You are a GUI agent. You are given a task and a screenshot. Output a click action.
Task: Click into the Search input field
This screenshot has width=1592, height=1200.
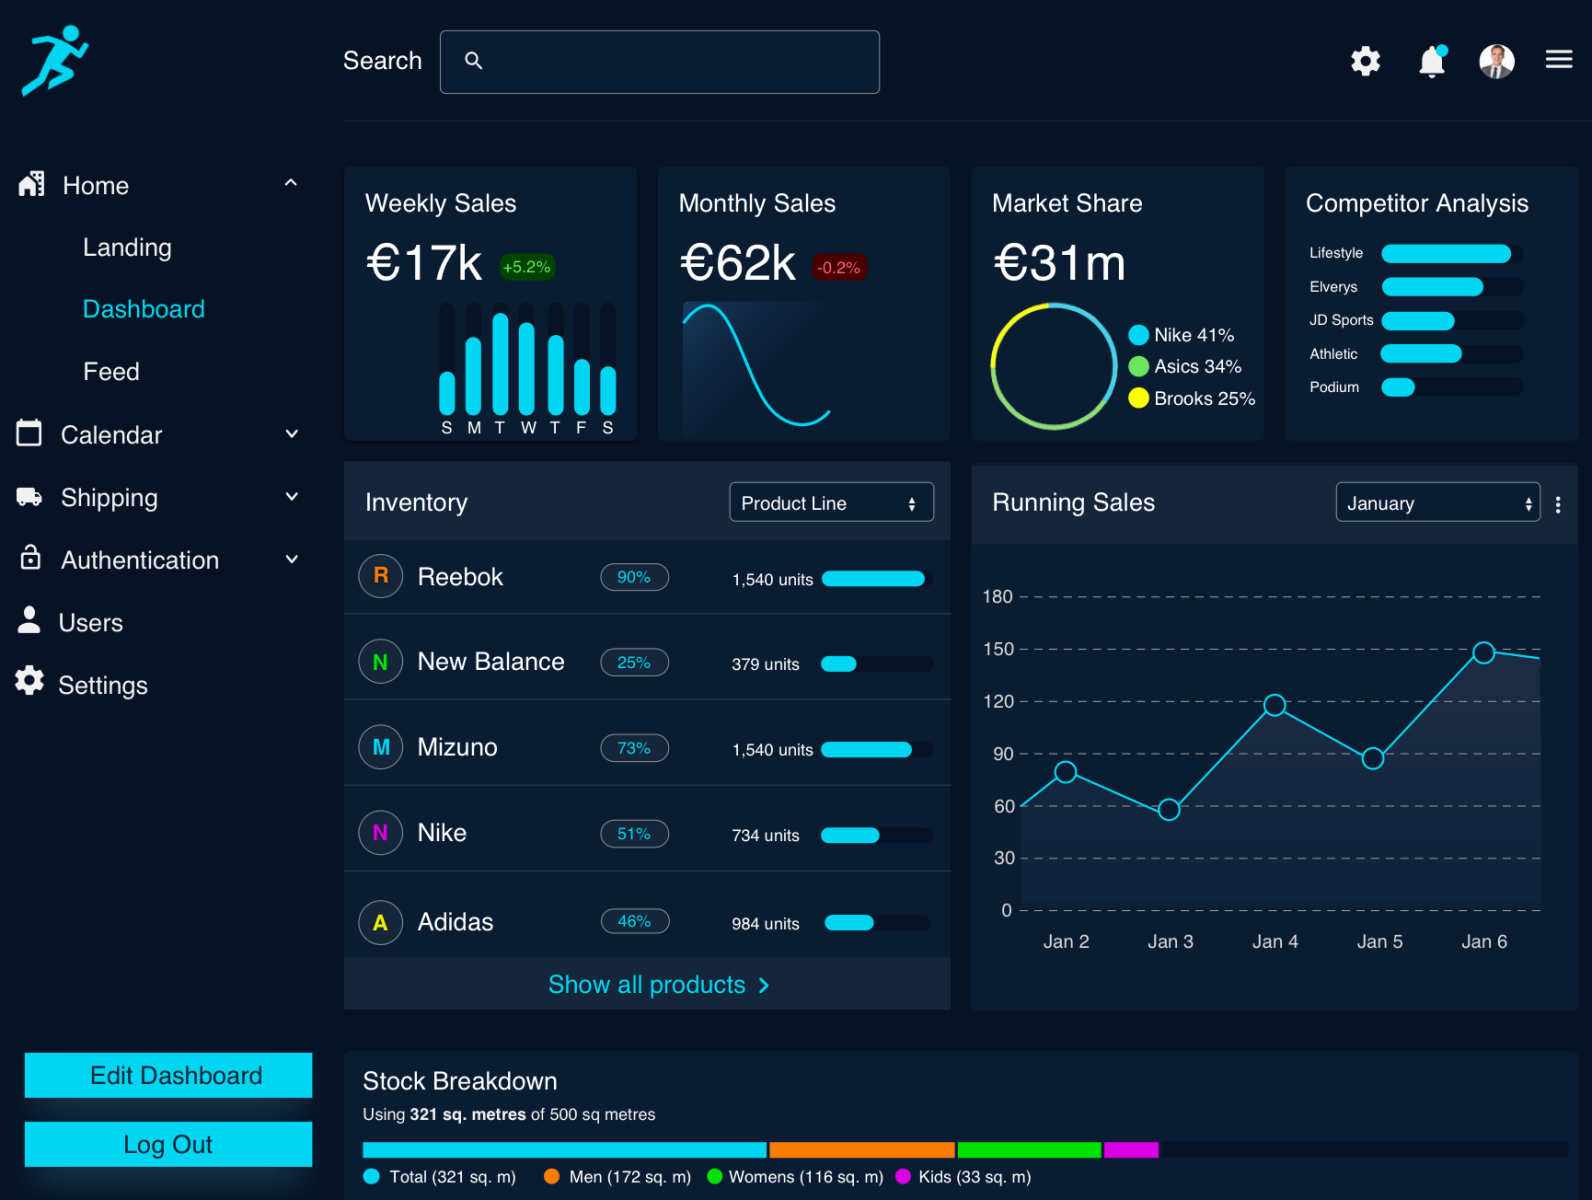(x=660, y=62)
